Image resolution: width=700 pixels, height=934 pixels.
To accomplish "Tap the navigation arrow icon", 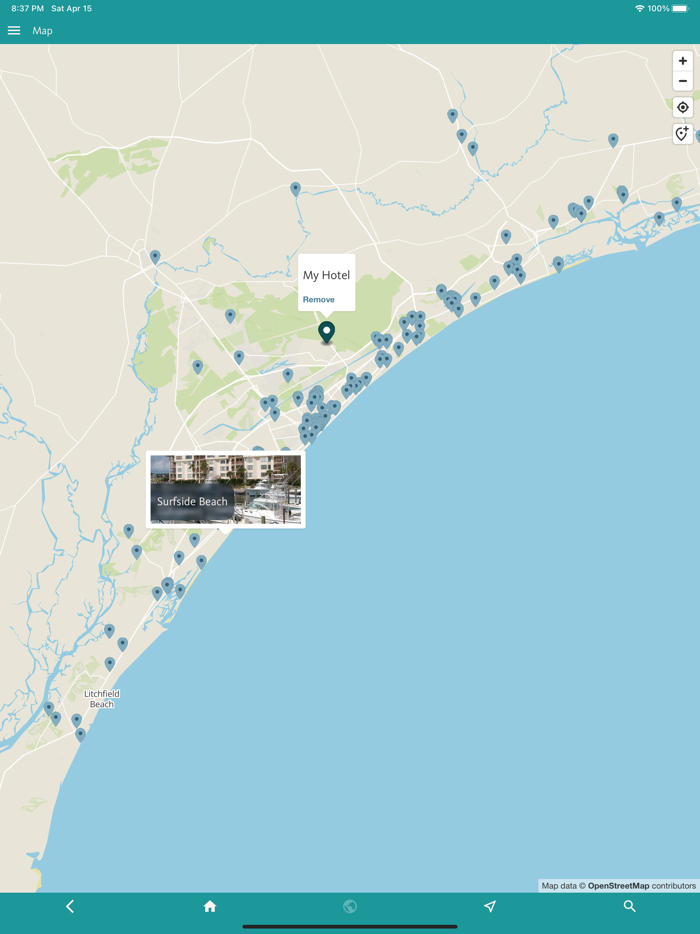I will click(x=490, y=906).
